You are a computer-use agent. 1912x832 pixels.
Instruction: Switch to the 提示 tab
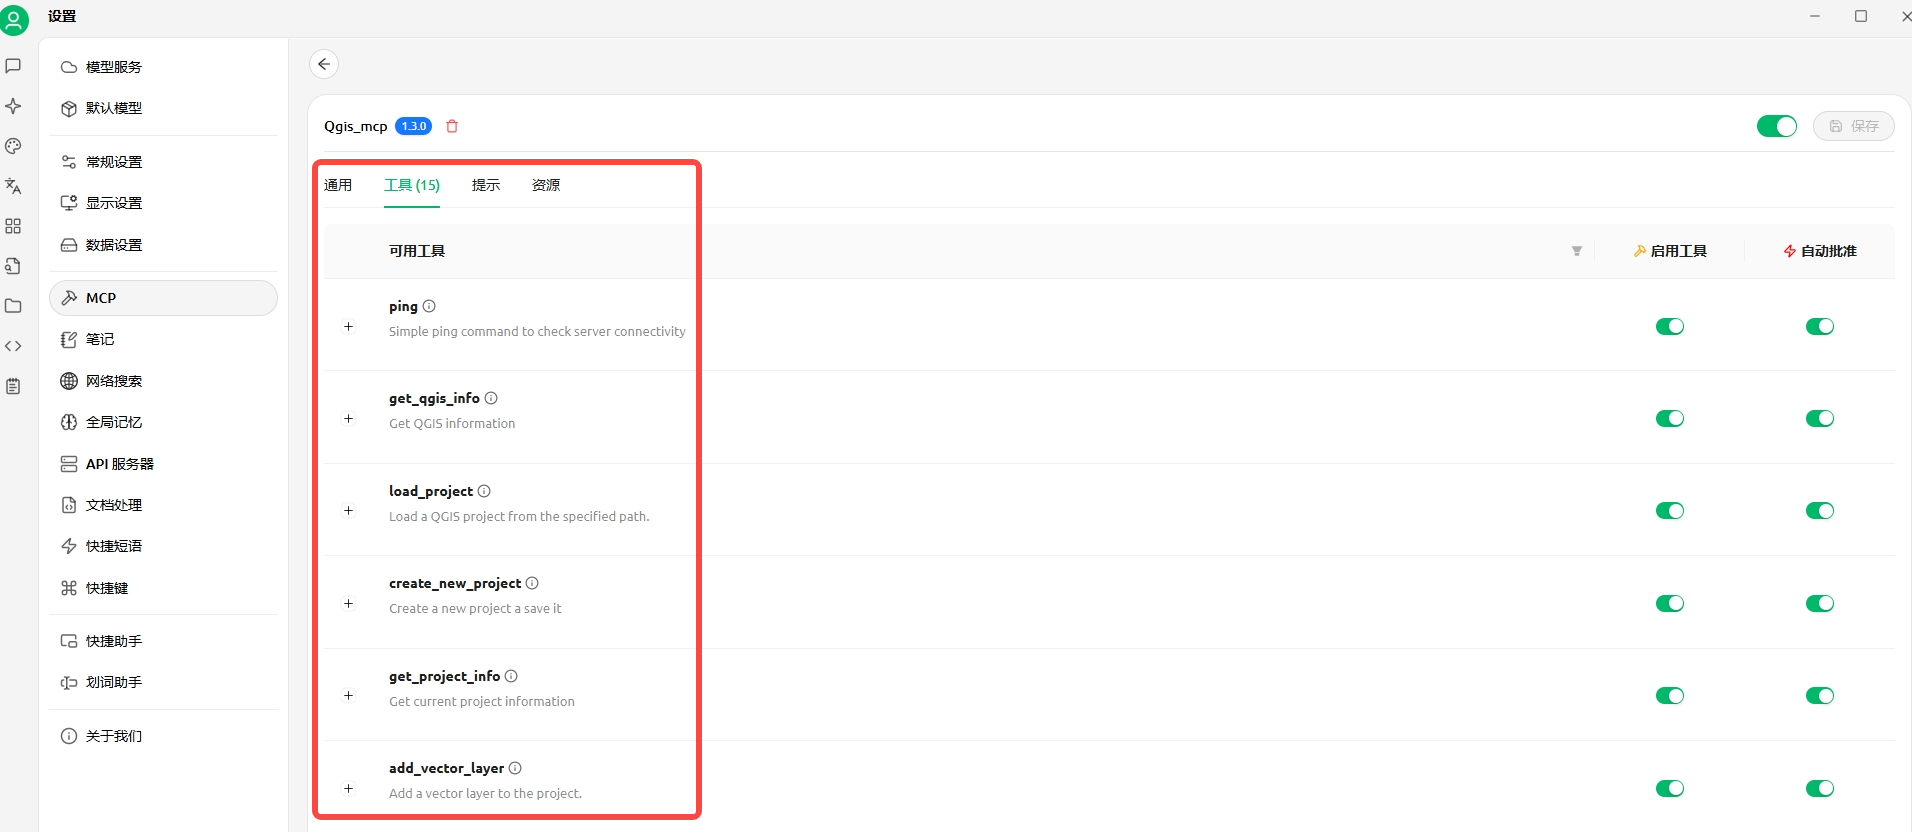tap(486, 185)
